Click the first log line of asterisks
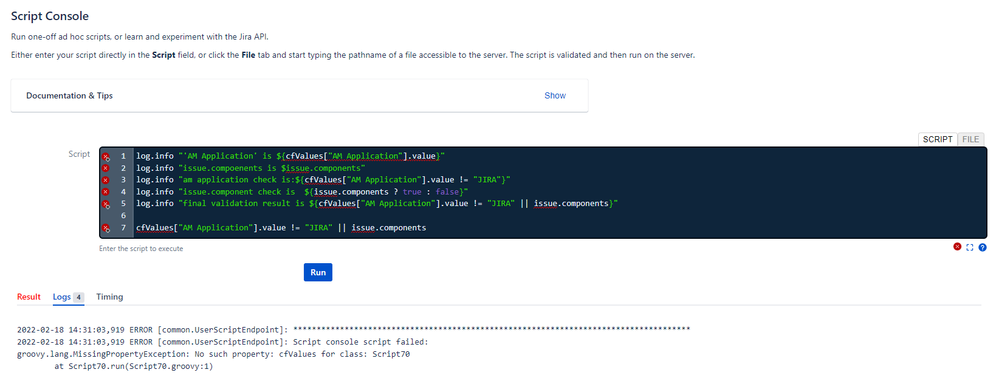The height and width of the screenshot is (389, 999). [354, 329]
